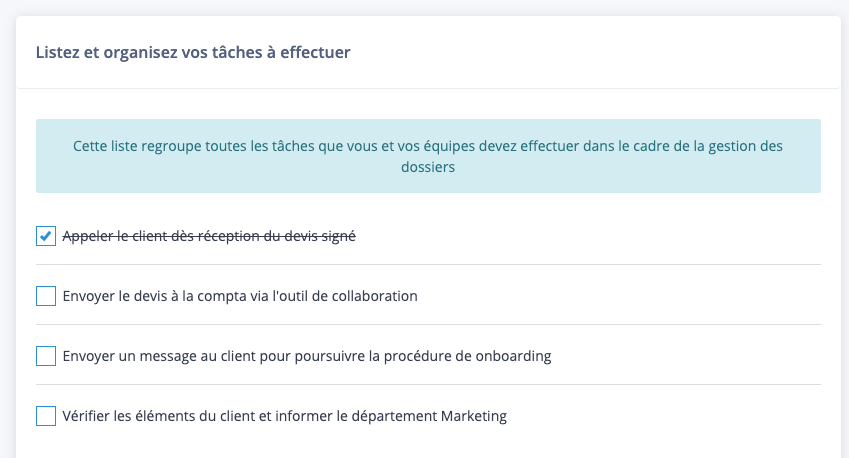Screen dimensions: 849x458
Task: Click the word 'onboarding' in the third task
Action: point(515,356)
